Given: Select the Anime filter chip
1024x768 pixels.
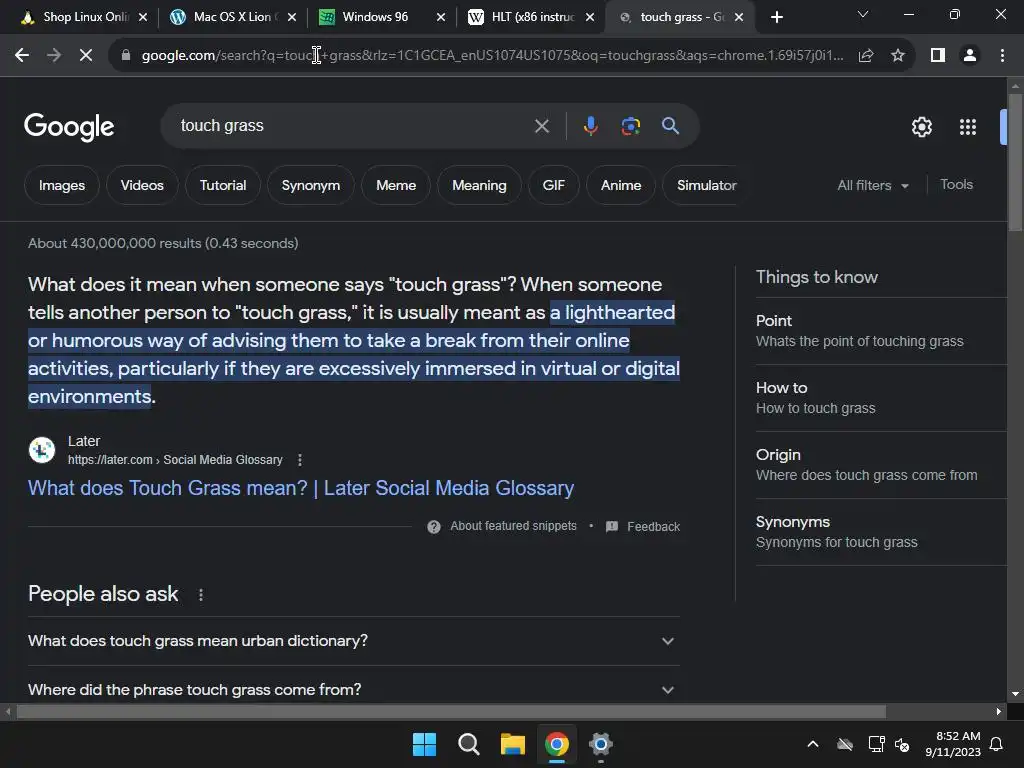Looking at the screenshot, I should 621,185.
